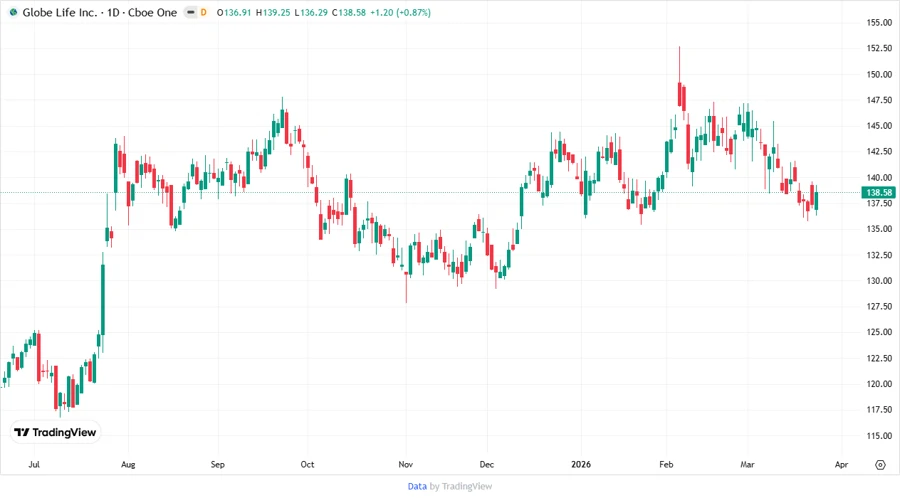Click the Globe Life Inc. symbol logo icon

click(x=13, y=12)
